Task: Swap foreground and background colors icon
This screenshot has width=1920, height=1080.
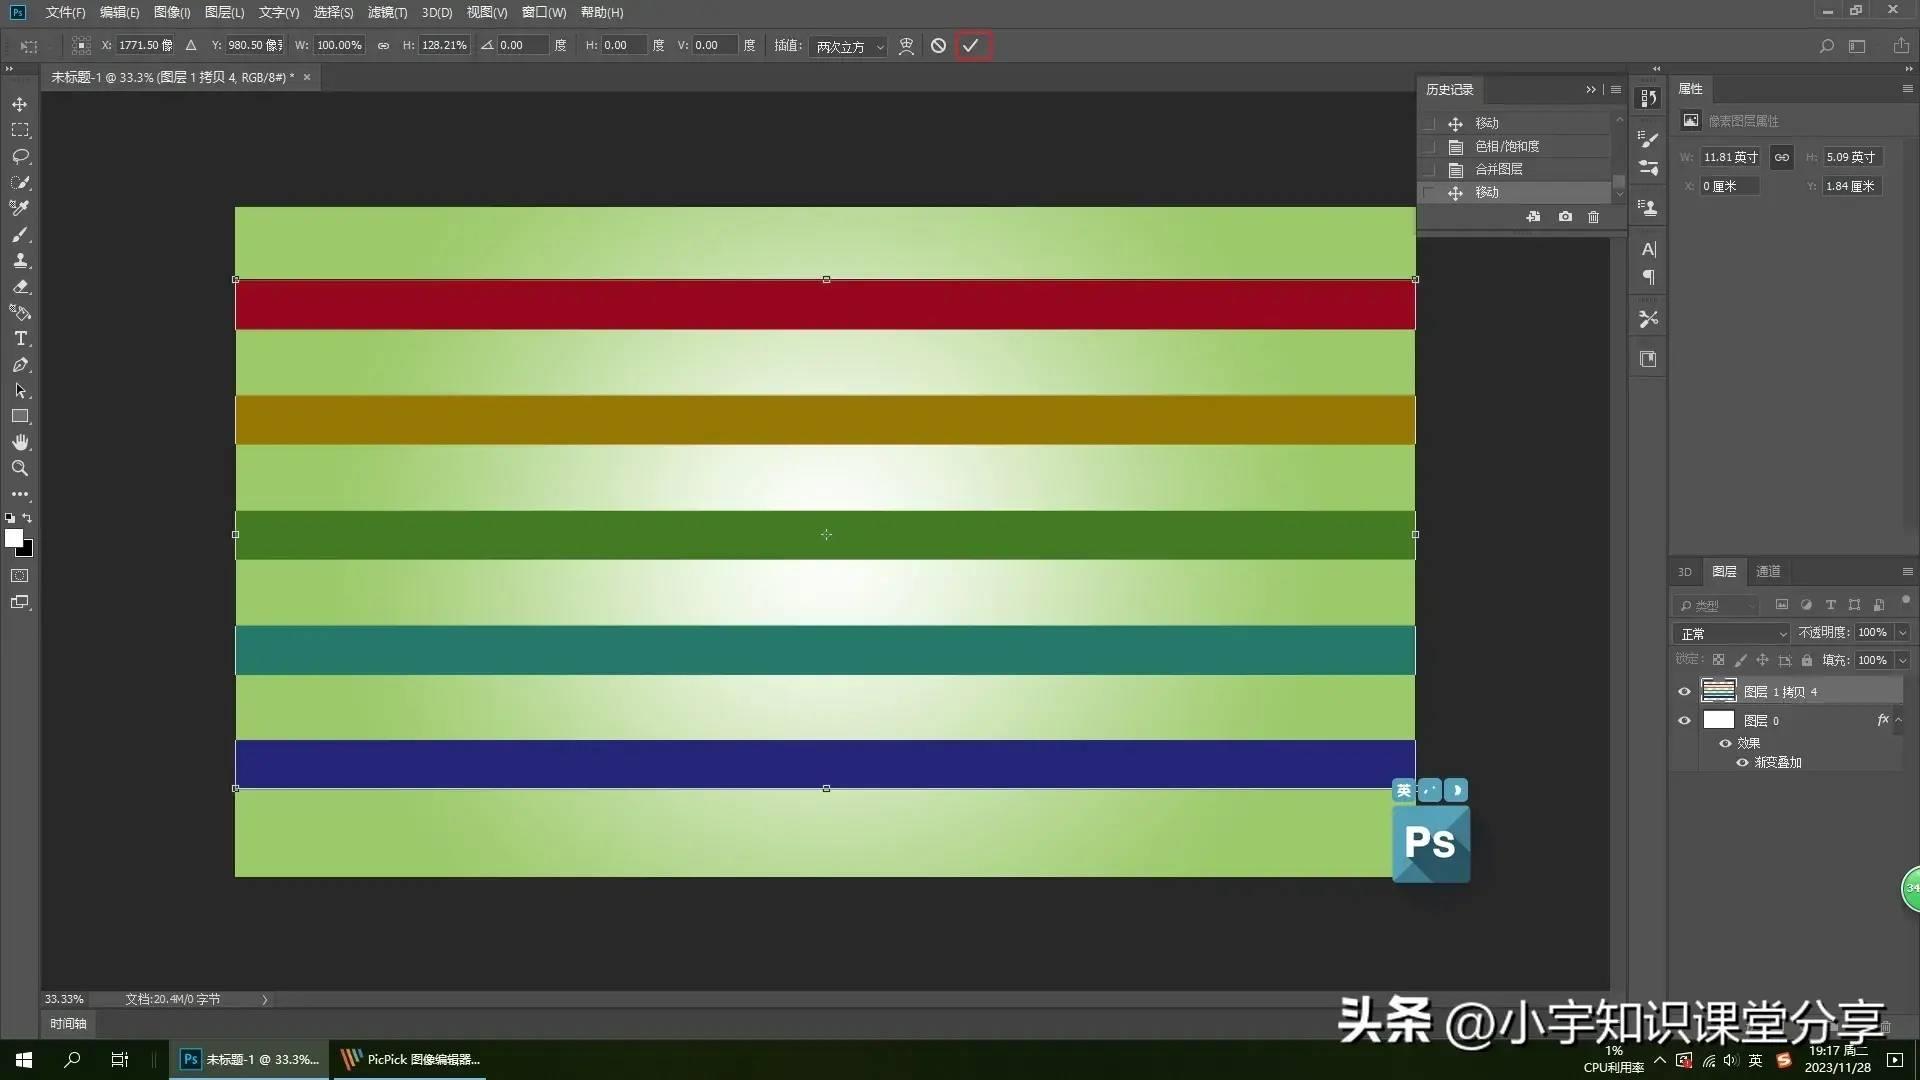Action: [x=27, y=518]
